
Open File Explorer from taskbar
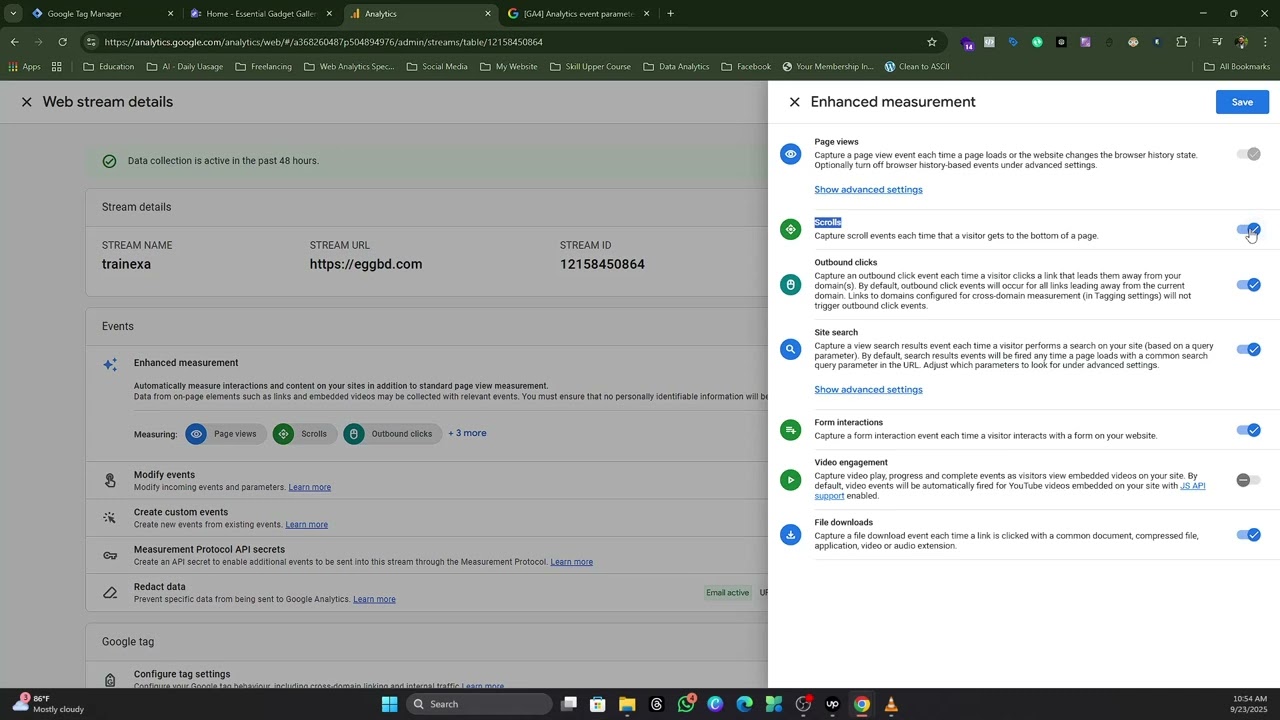click(x=627, y=704)
